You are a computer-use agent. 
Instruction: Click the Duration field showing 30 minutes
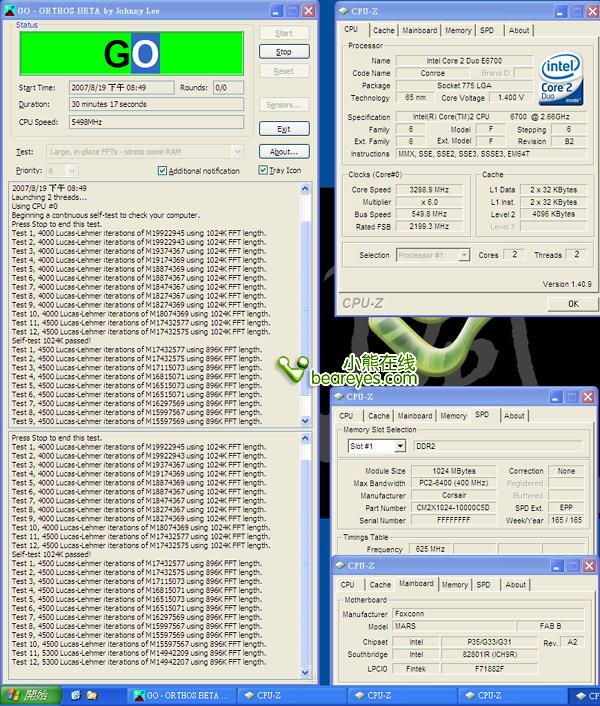[156, 104]
